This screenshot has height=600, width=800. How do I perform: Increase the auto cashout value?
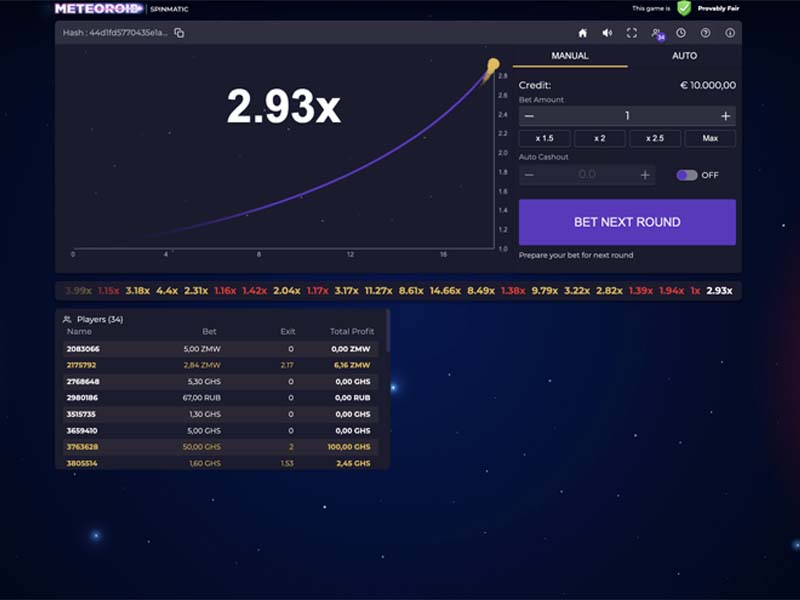coord(645,176)
